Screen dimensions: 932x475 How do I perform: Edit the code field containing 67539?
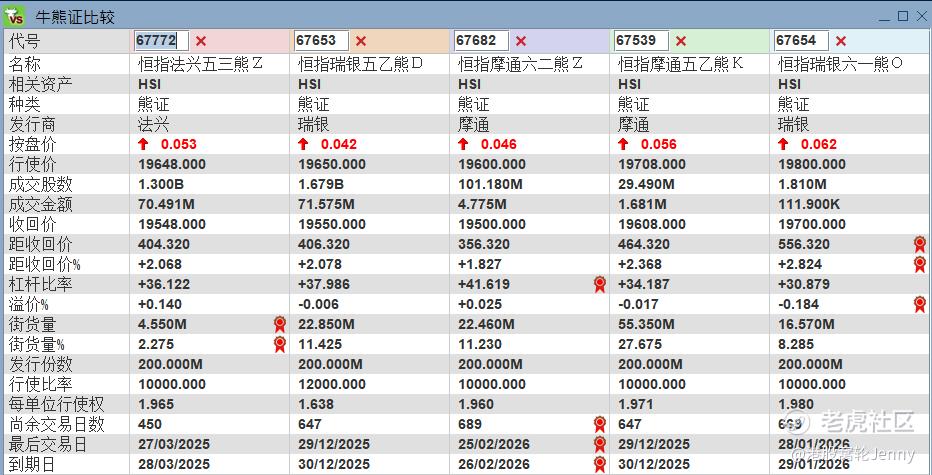click(x=641, y=40)
